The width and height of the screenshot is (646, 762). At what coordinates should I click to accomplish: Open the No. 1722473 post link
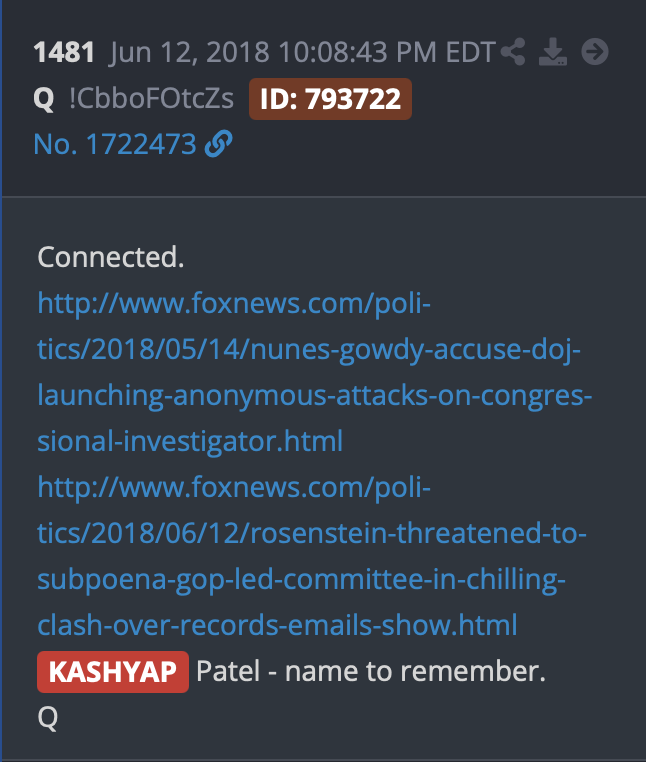(x=115, y=144)
